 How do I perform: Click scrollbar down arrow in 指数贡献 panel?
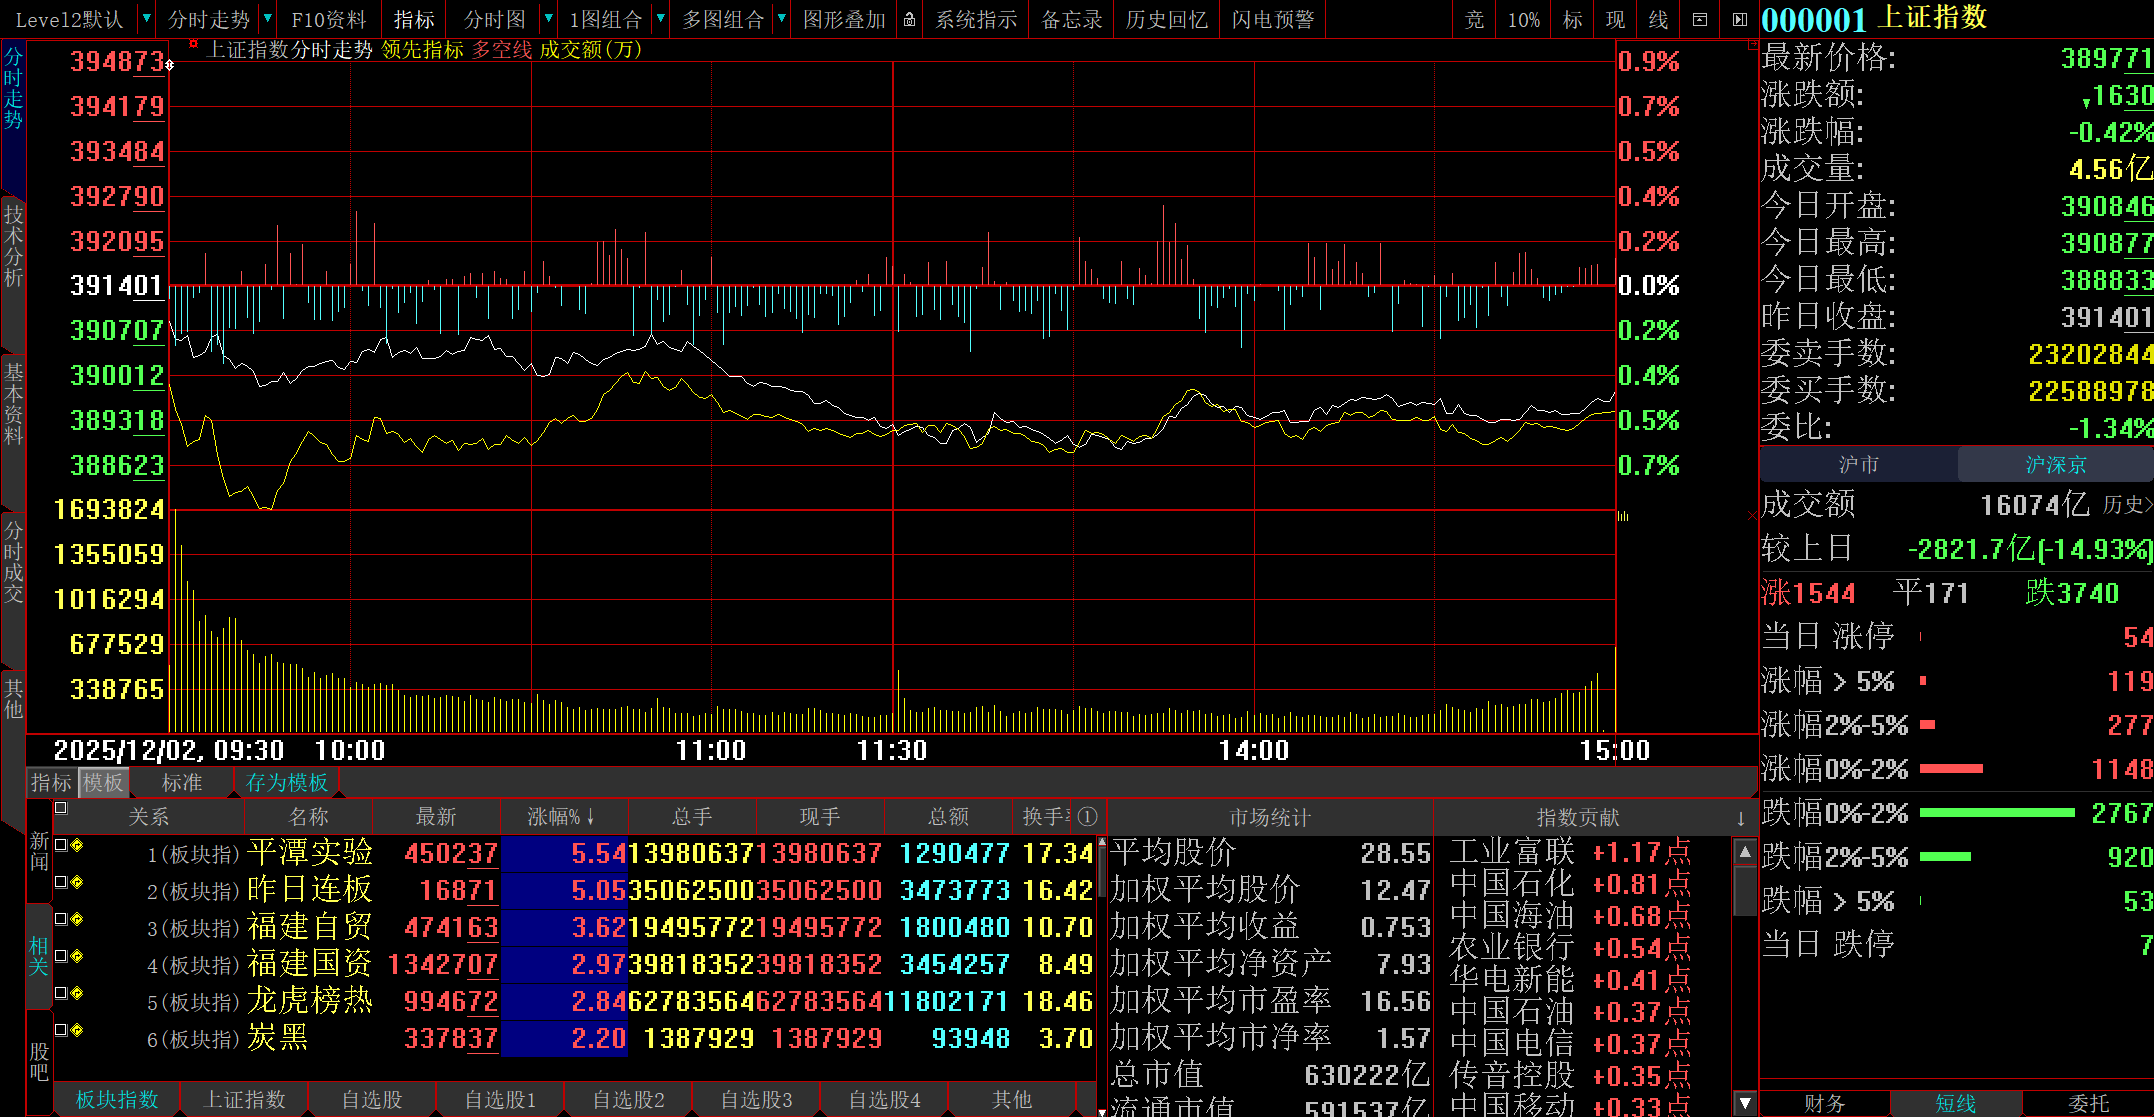coord(1745,1103)
